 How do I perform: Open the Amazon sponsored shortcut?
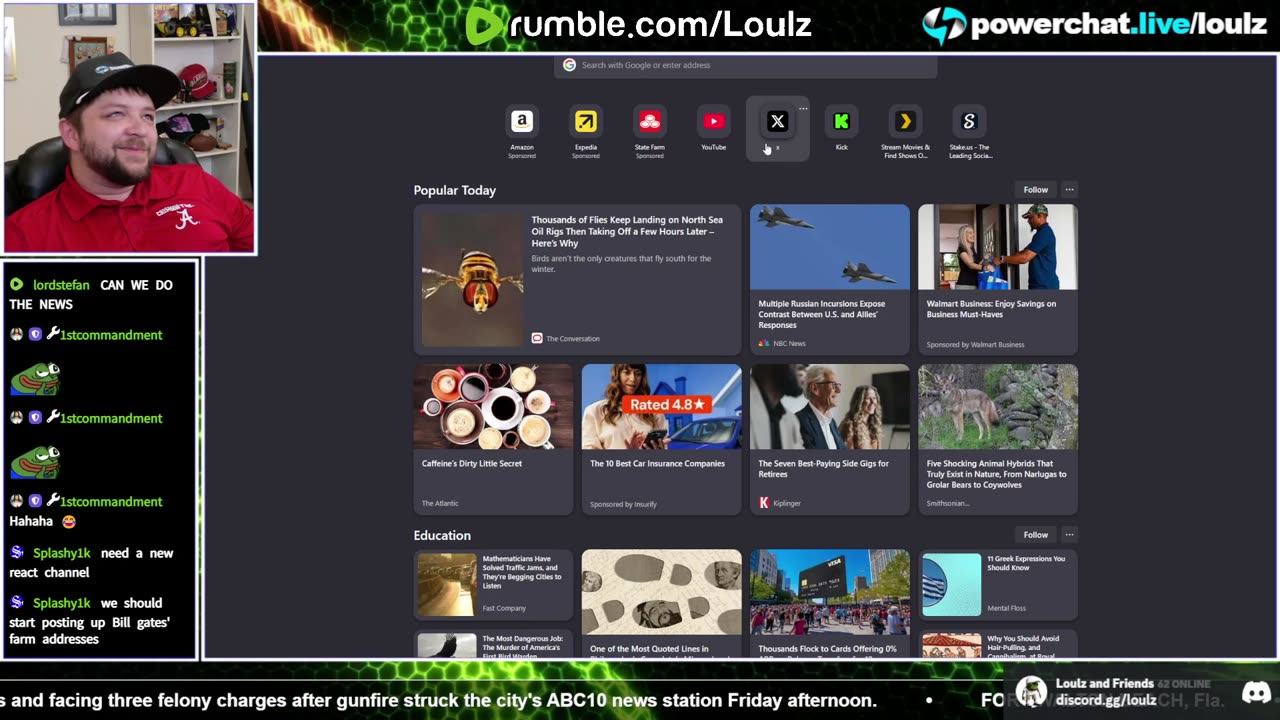click(521, 130)
